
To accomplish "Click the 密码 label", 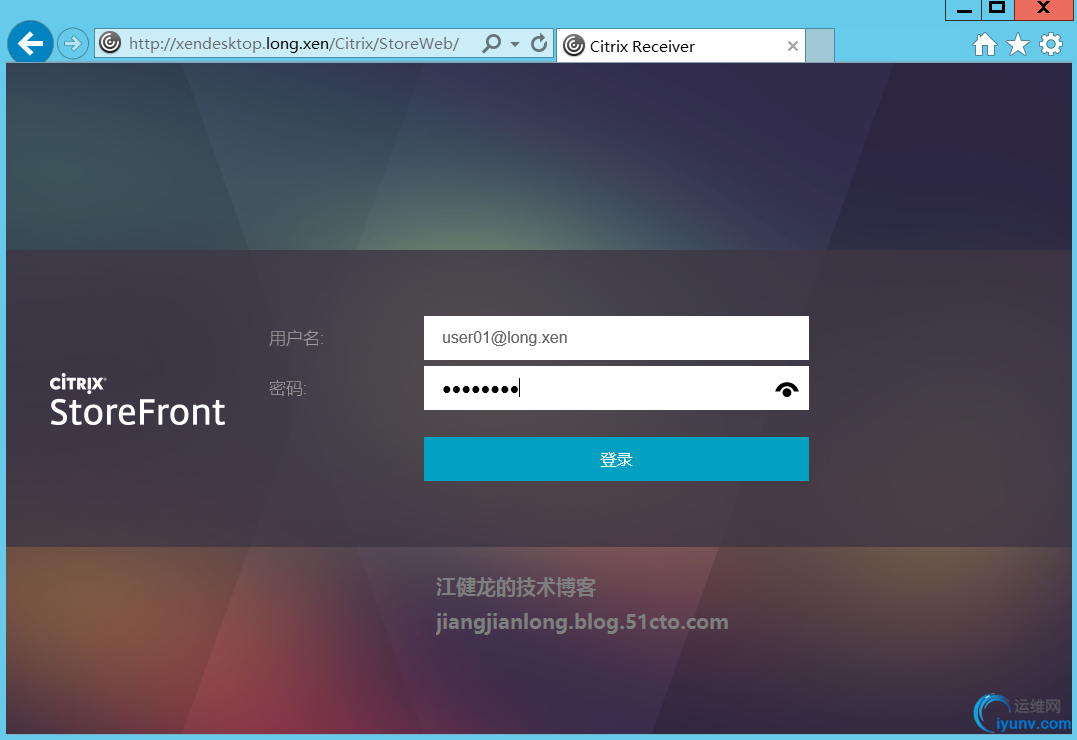I will tap(288, 388).
